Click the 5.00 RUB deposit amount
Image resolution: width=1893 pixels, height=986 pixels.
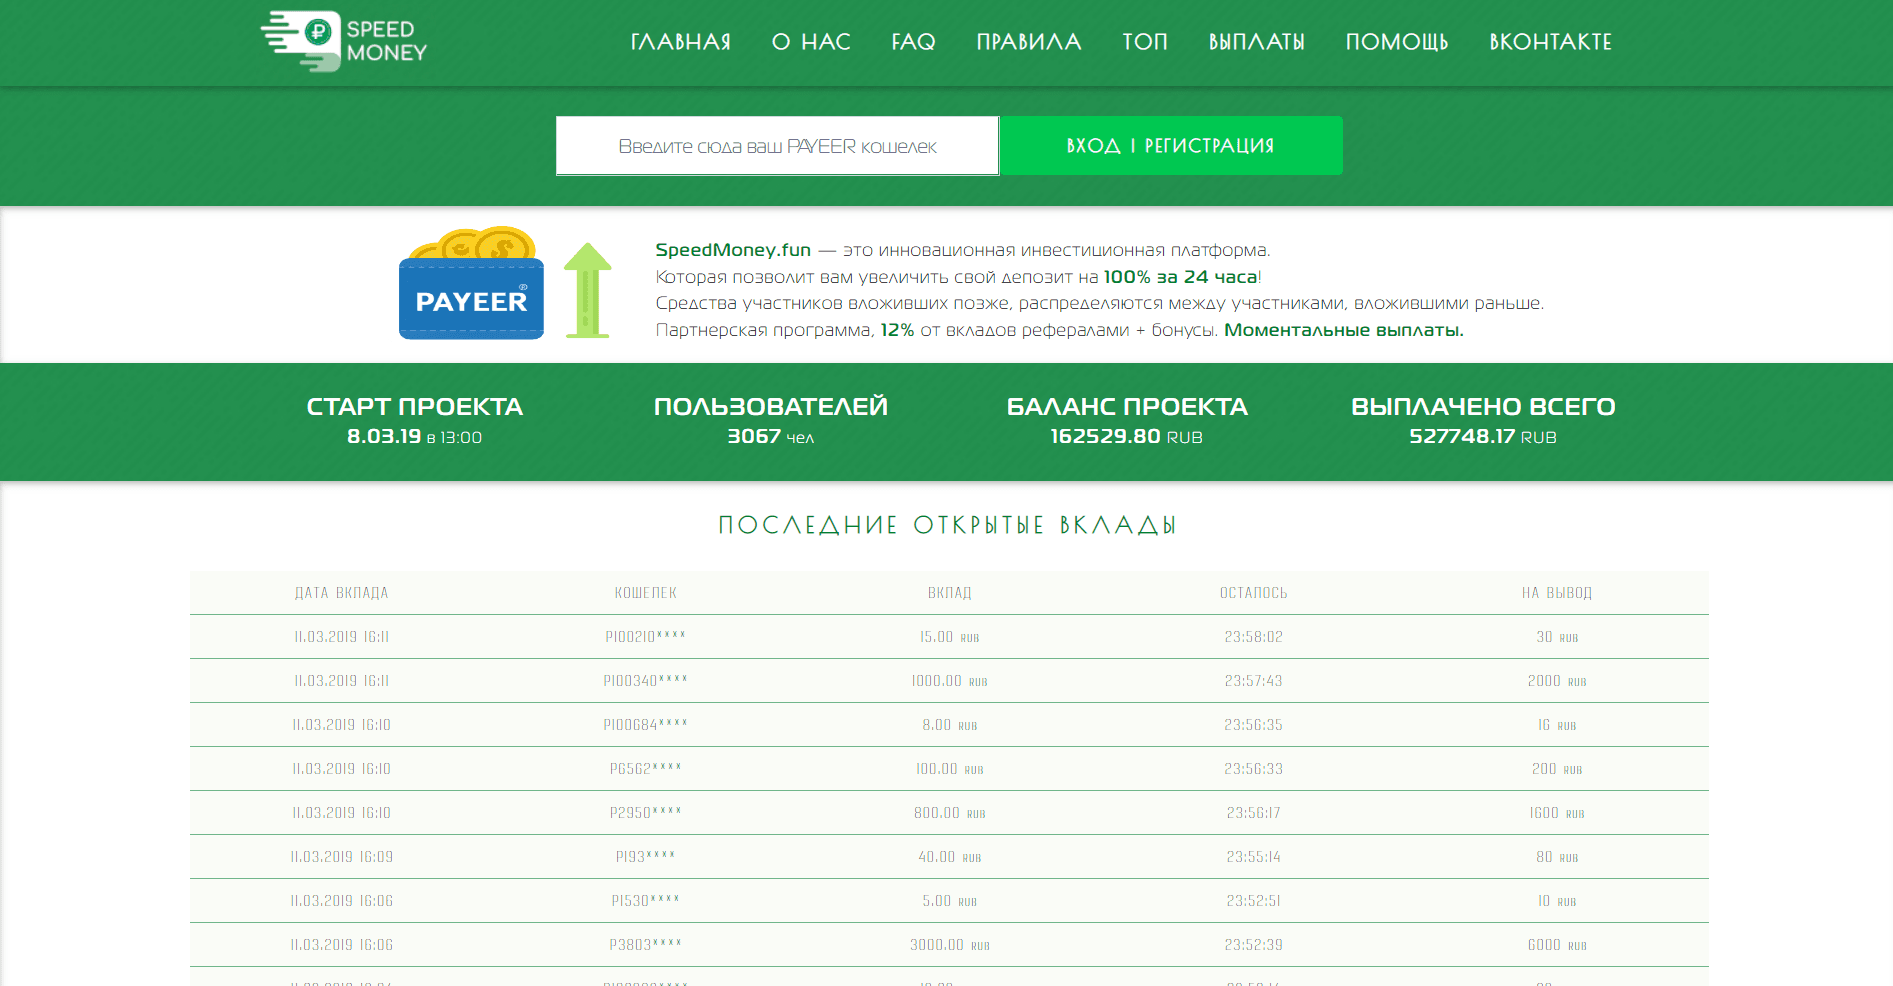[950, 901]
